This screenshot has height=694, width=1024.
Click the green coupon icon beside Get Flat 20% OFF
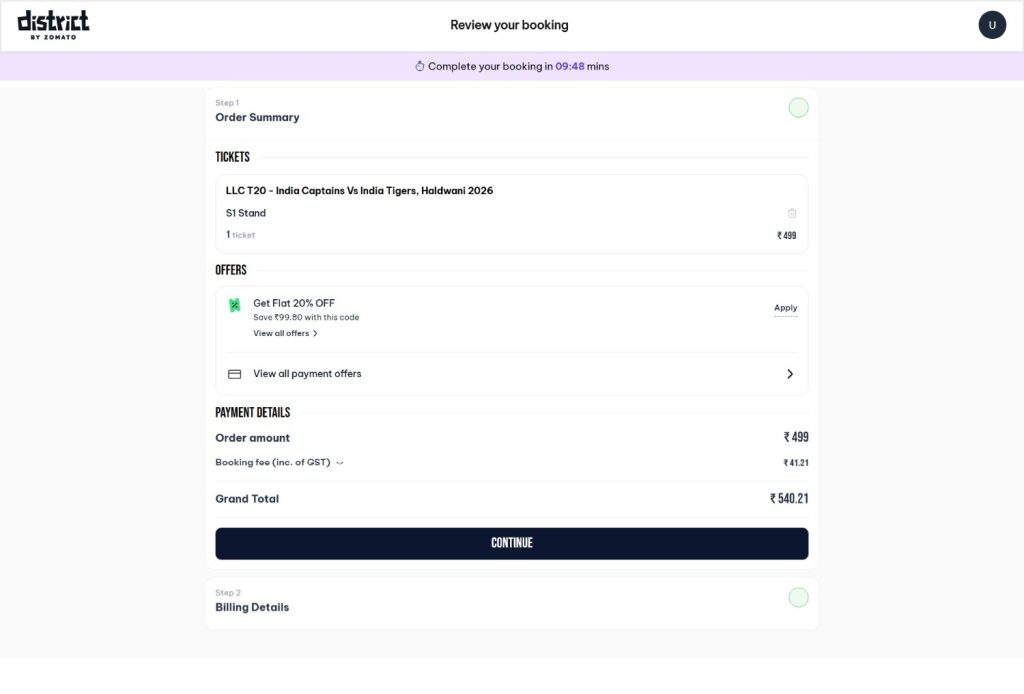232,304
